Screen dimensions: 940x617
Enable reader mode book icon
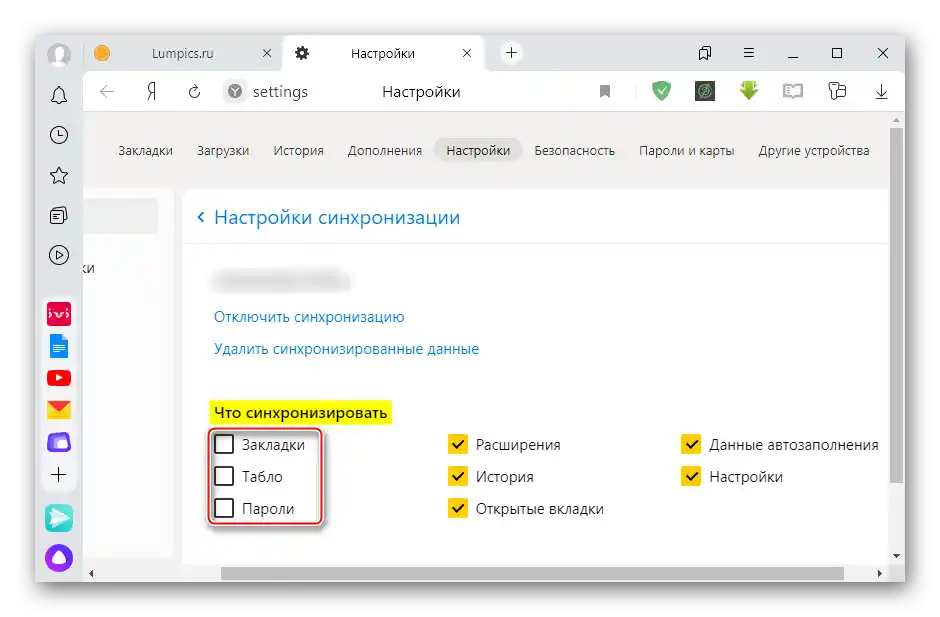(x=793, y=91)
